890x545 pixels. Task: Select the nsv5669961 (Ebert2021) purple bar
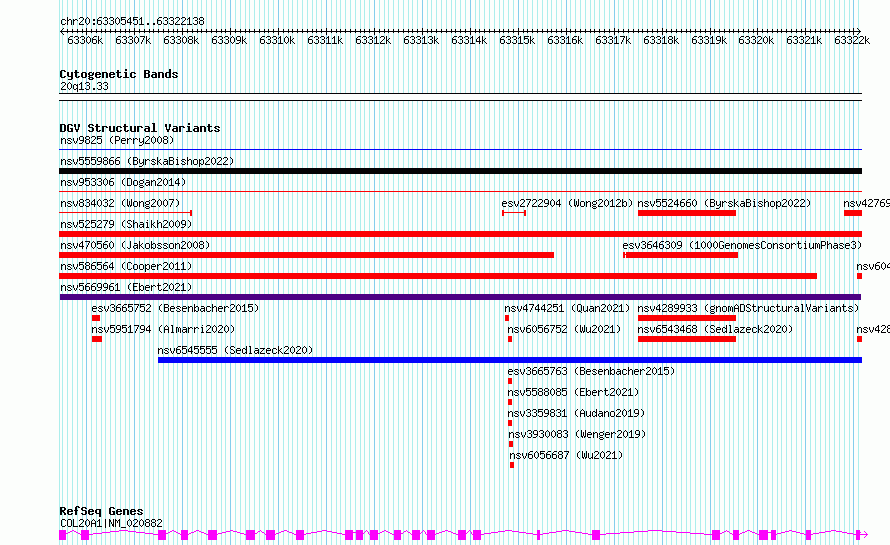coord(460,297)
